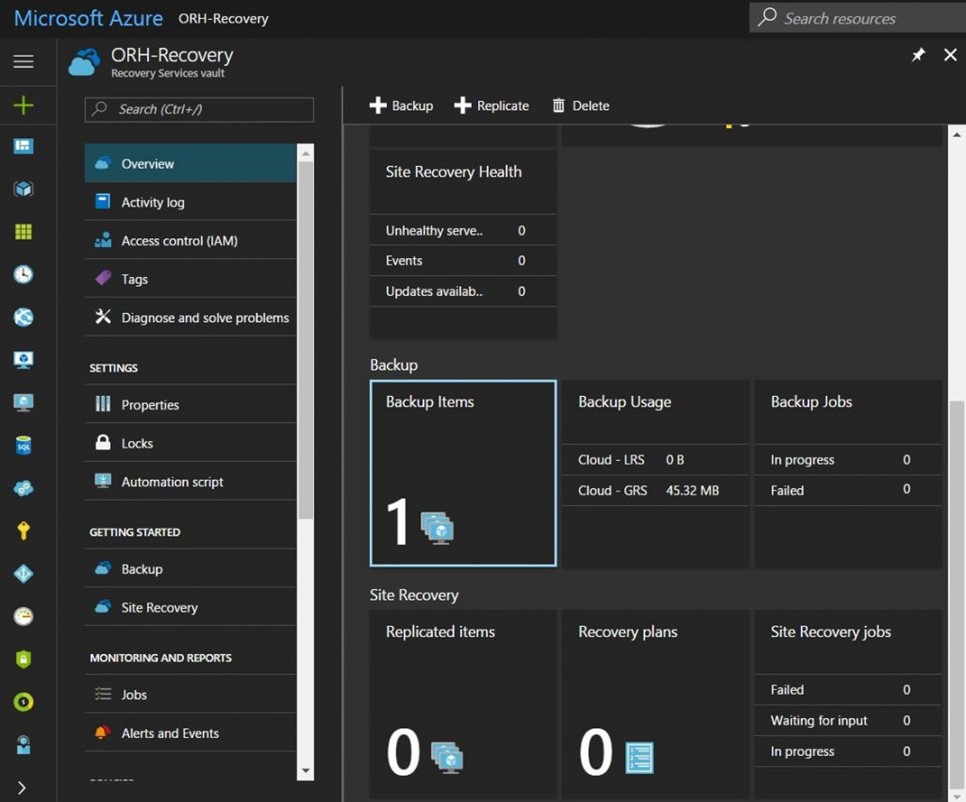Open the Backup Usage tile header
Image resolution: width=966 pixels, height=802 pixels.
[656, 411]
